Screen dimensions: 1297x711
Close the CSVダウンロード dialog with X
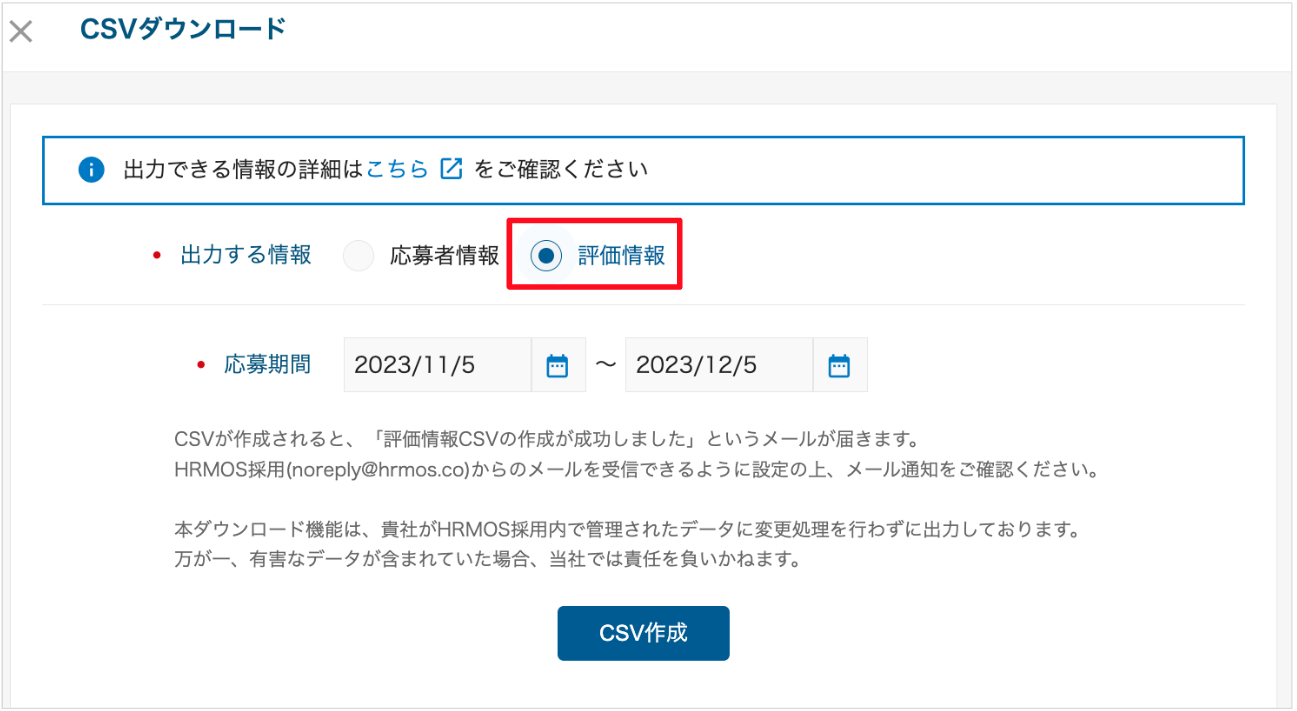pyautogui.click(x=21, y=32)
